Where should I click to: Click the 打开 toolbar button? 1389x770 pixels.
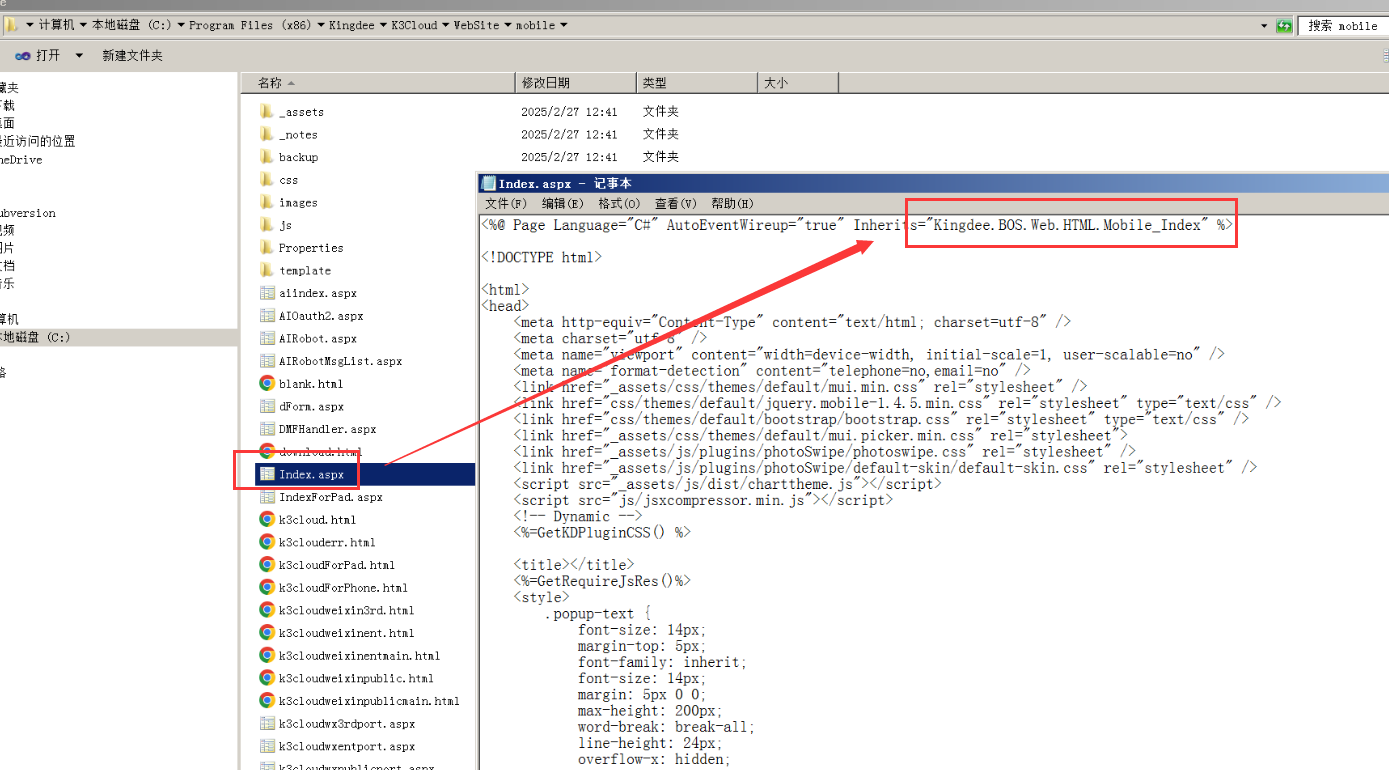tap(39, 56)
